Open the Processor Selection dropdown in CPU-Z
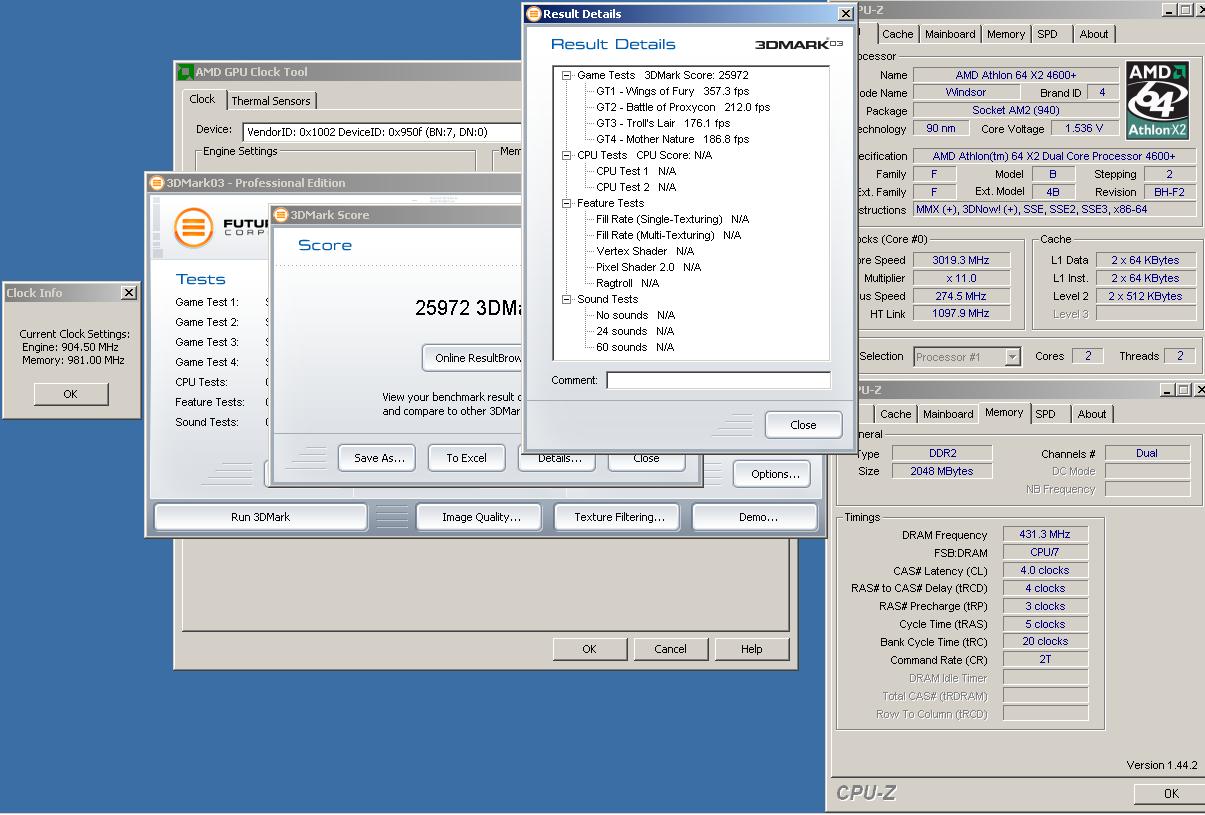Image resolution: width=1205 pixels, height=815 pixels. pos(1012,357)
